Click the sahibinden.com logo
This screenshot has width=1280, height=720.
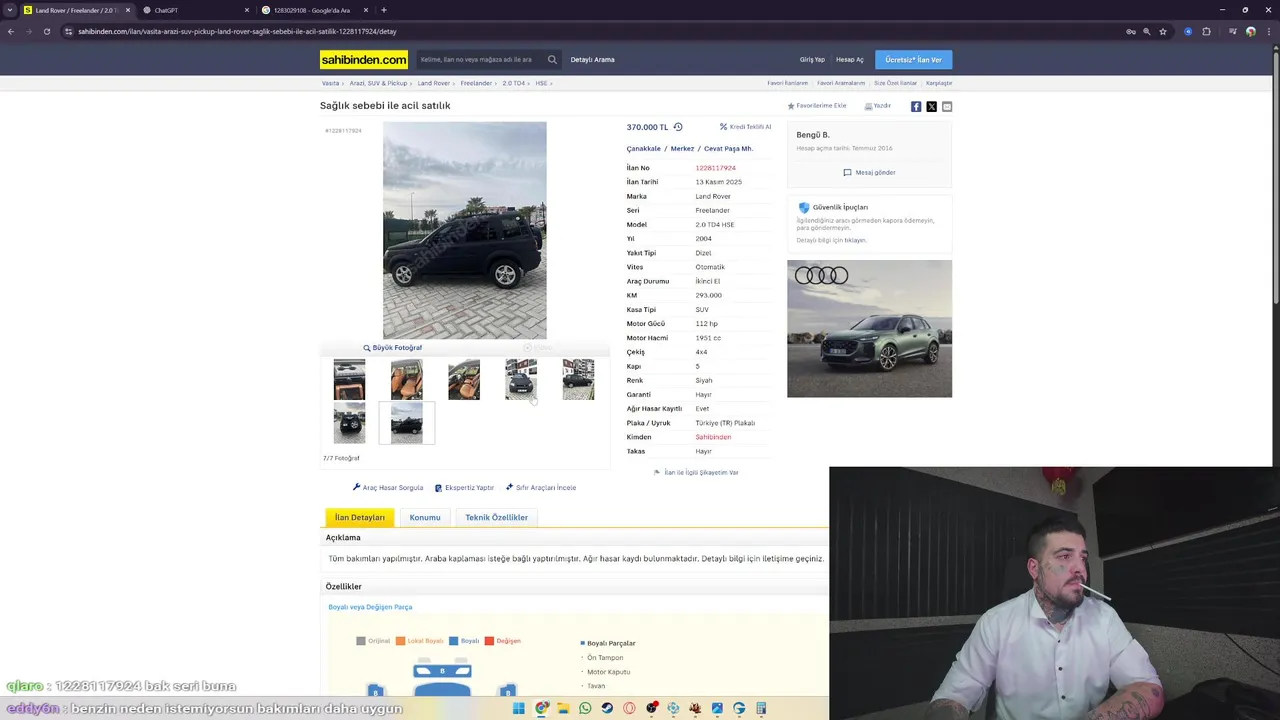tap(364, 59)
